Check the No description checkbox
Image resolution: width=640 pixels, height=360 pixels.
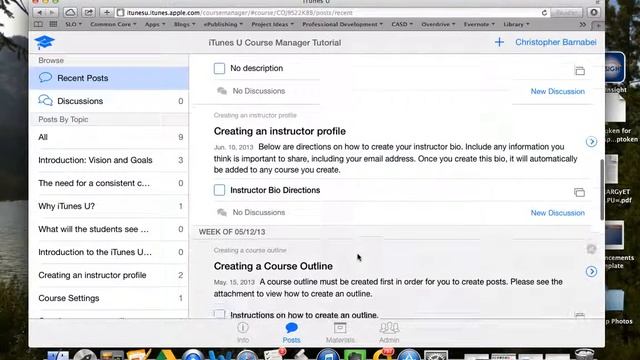point(219,68)
